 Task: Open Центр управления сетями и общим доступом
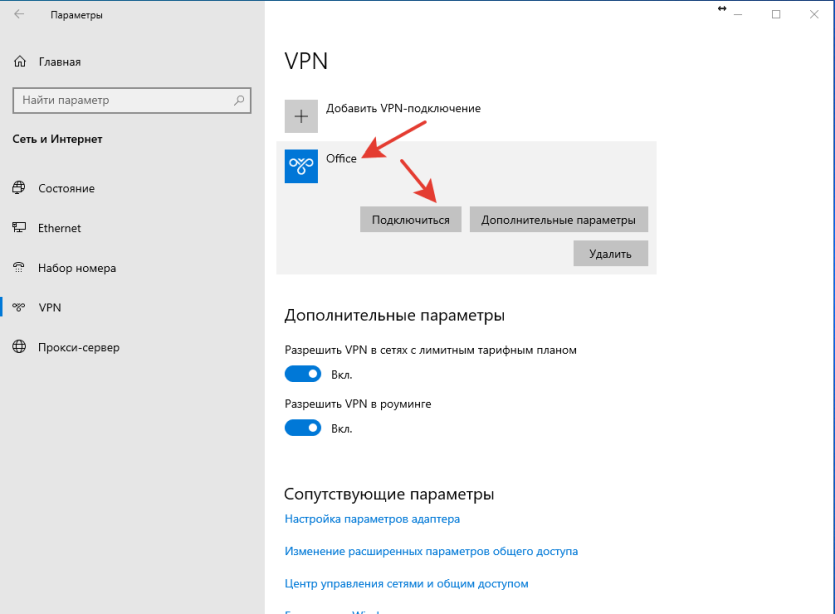click(x=406, y=583)
